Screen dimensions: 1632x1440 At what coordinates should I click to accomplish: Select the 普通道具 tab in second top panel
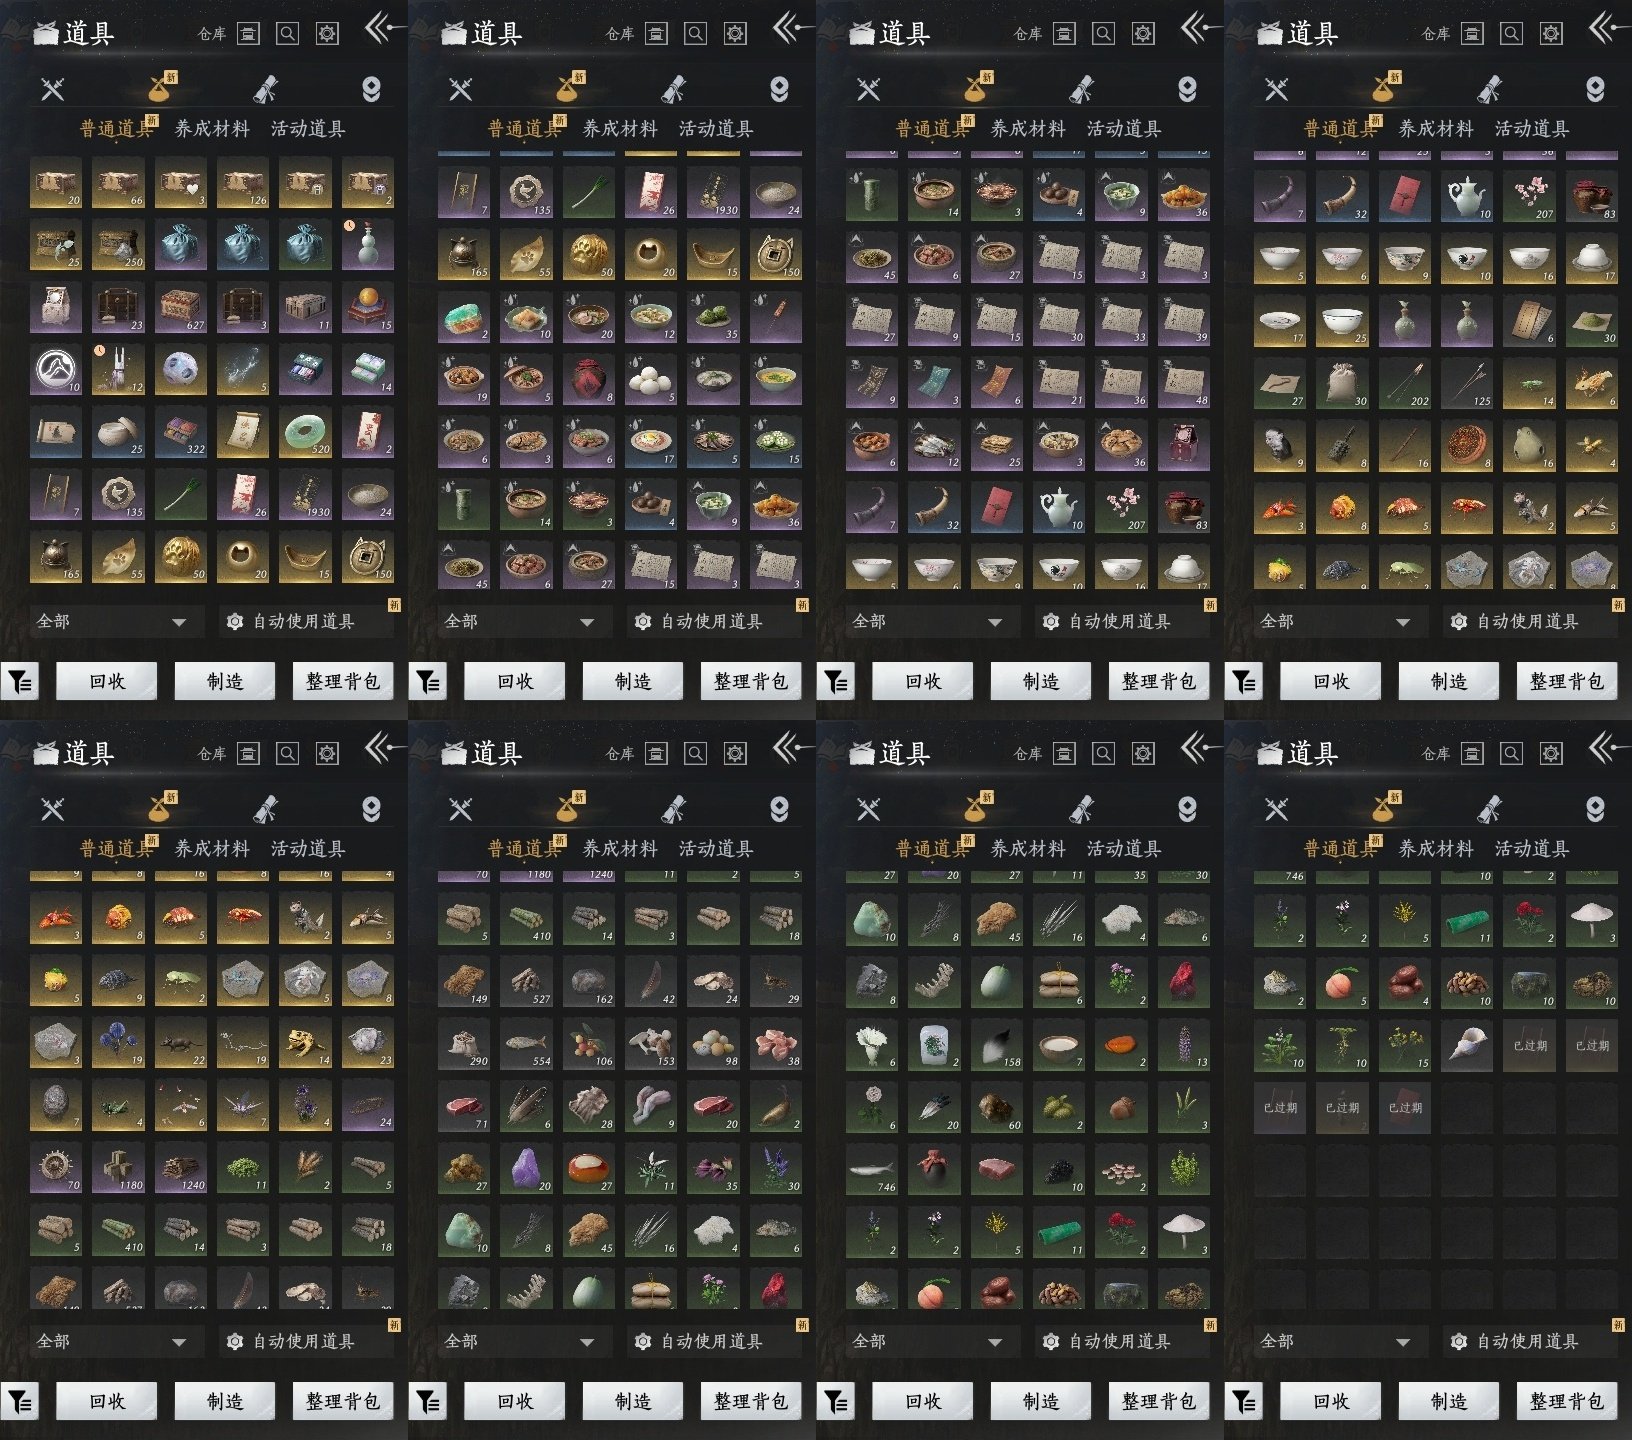(x=525, y=129)
